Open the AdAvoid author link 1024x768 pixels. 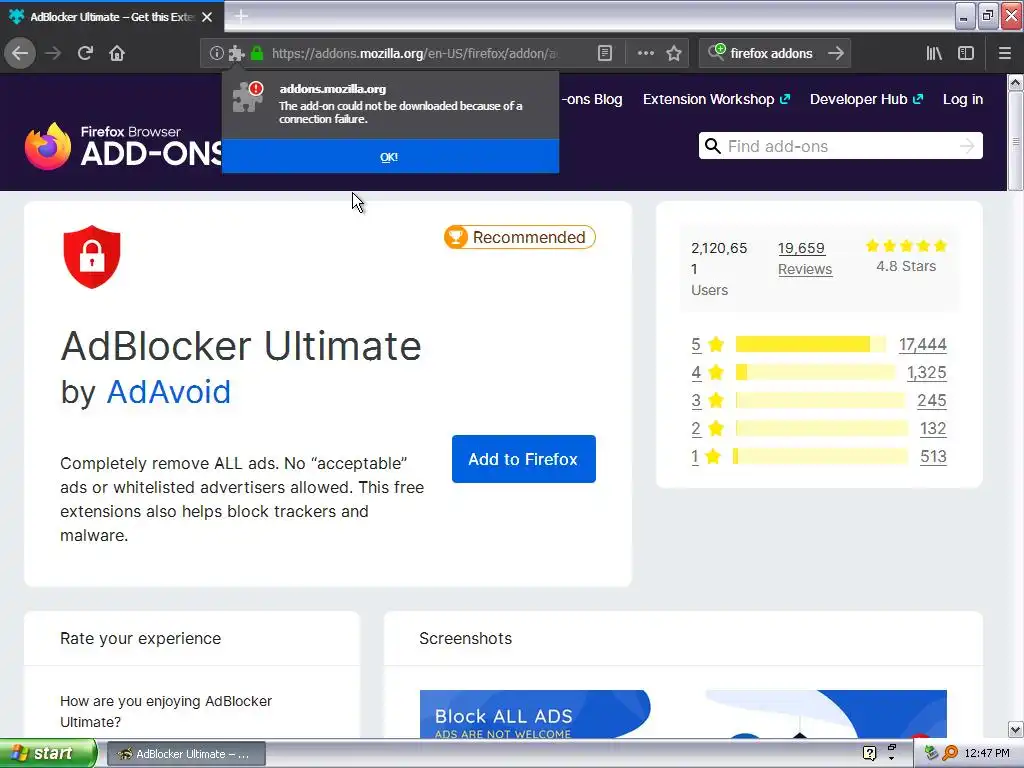coord(168,392)
